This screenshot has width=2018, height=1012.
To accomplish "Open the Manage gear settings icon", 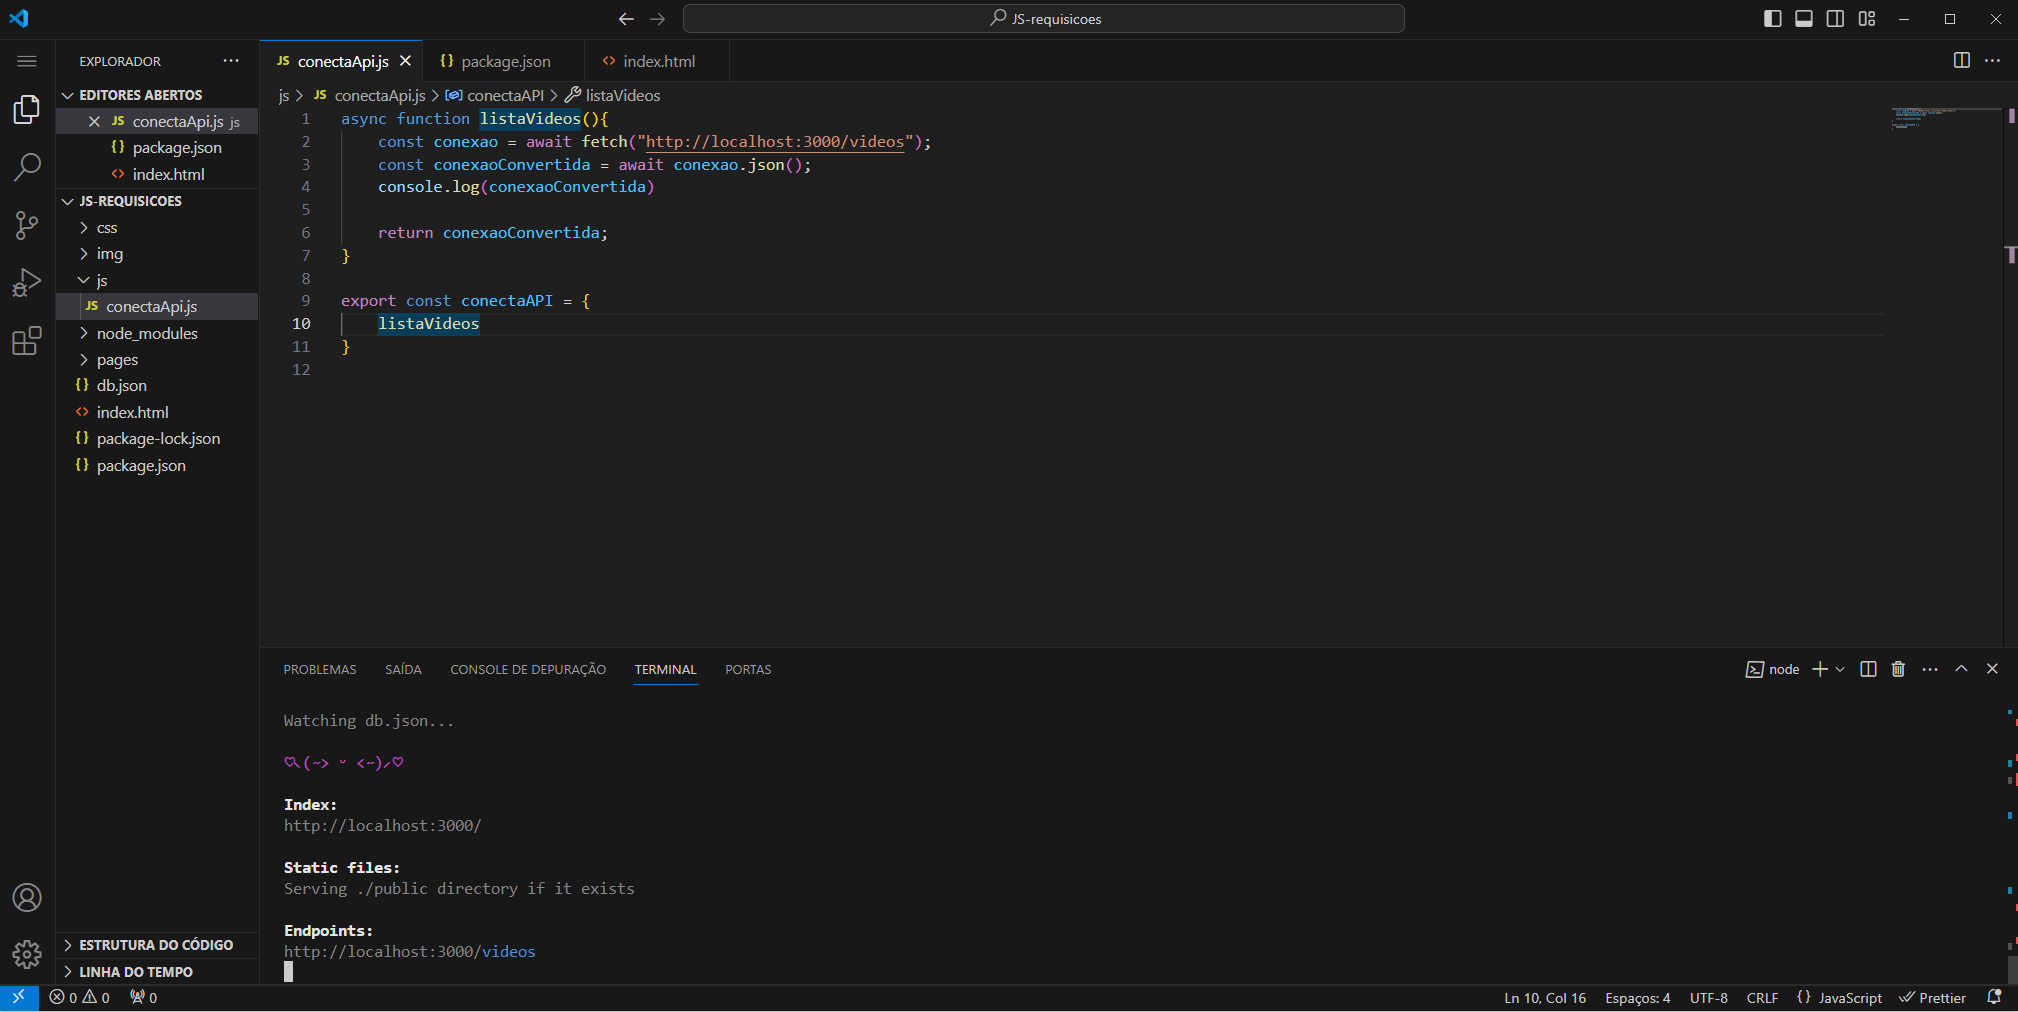I will click(x=27, y=954).
